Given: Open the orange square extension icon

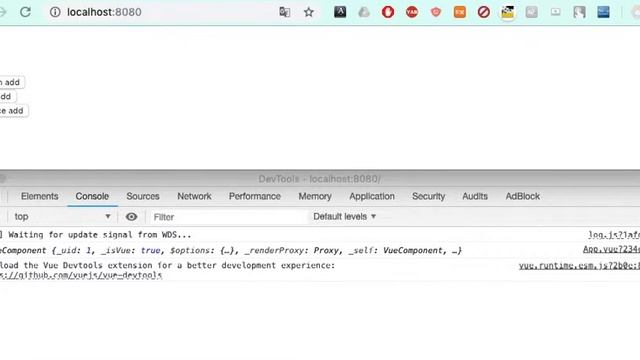Looking at the screenshot, I should pos(460,12).
